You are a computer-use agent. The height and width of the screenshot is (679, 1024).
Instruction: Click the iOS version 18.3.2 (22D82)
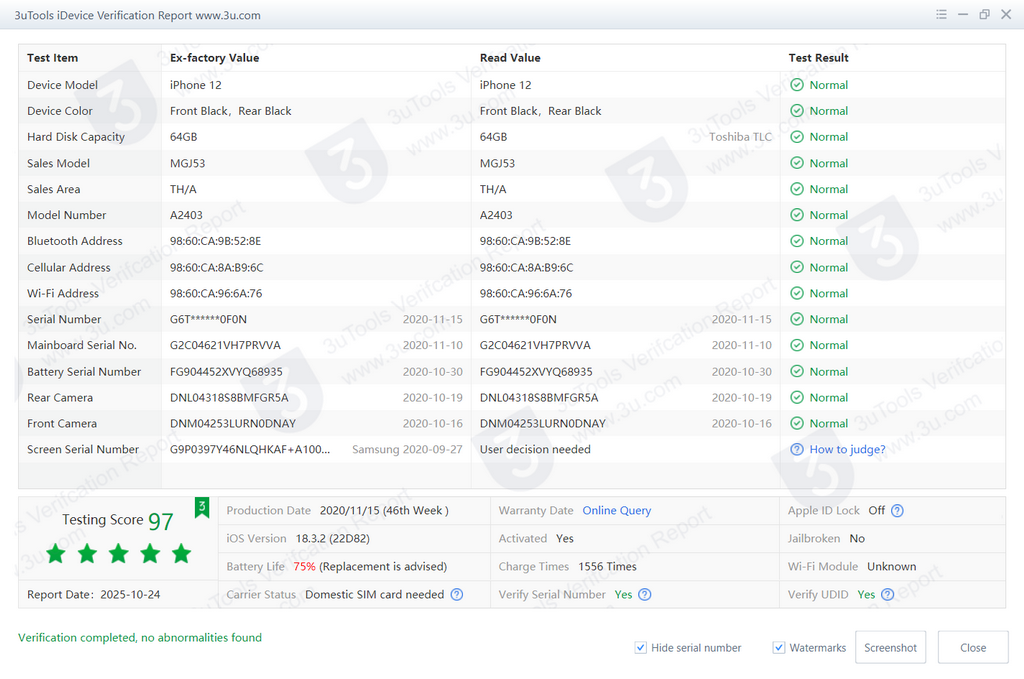pos(332,539)
